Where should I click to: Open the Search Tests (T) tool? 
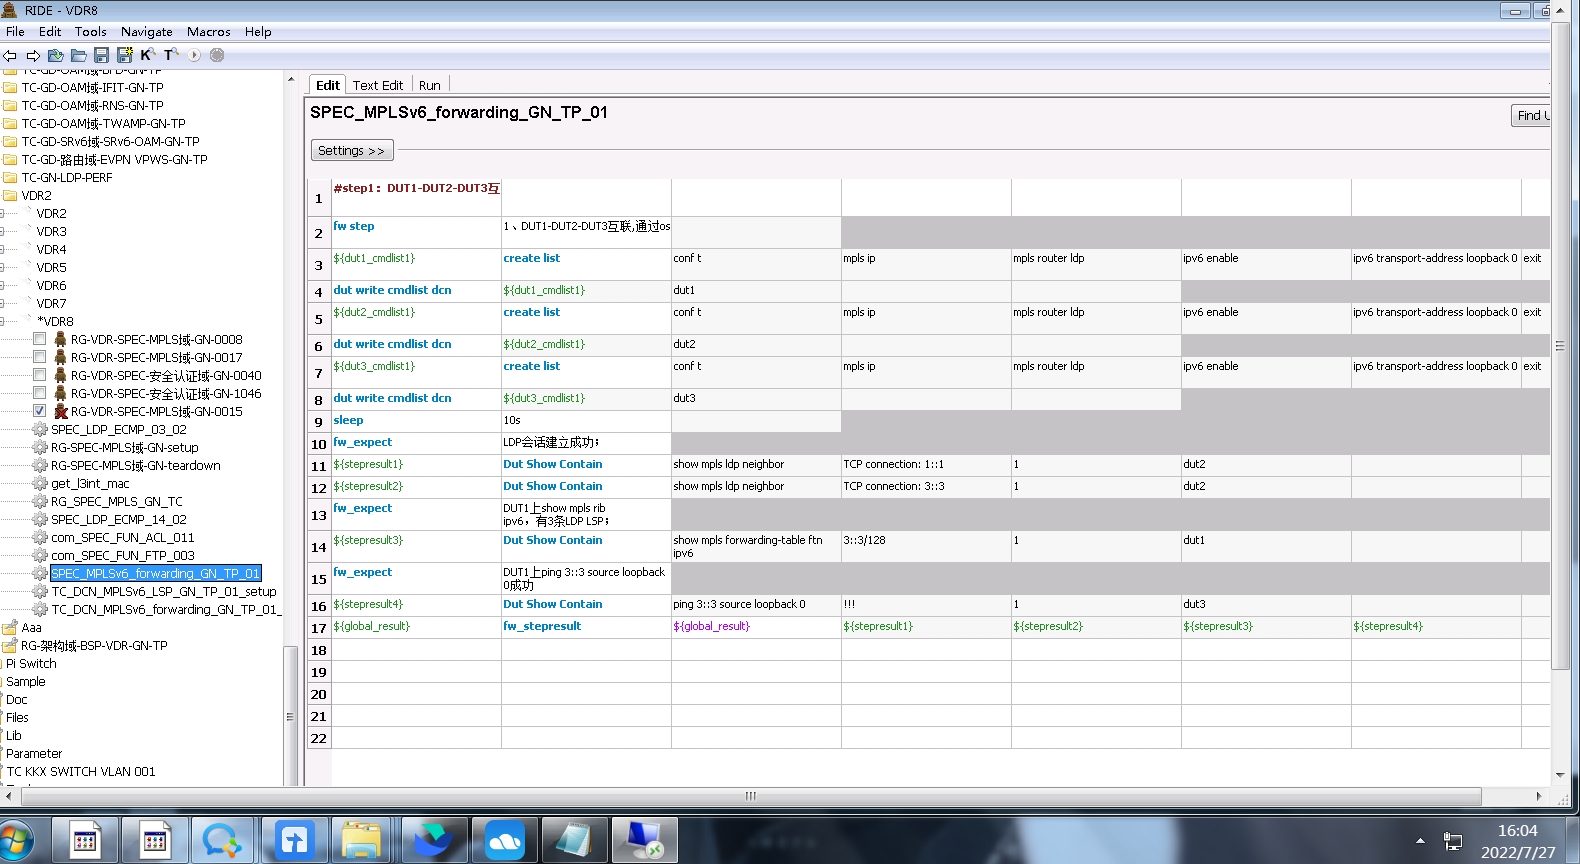tap(170, 55)
